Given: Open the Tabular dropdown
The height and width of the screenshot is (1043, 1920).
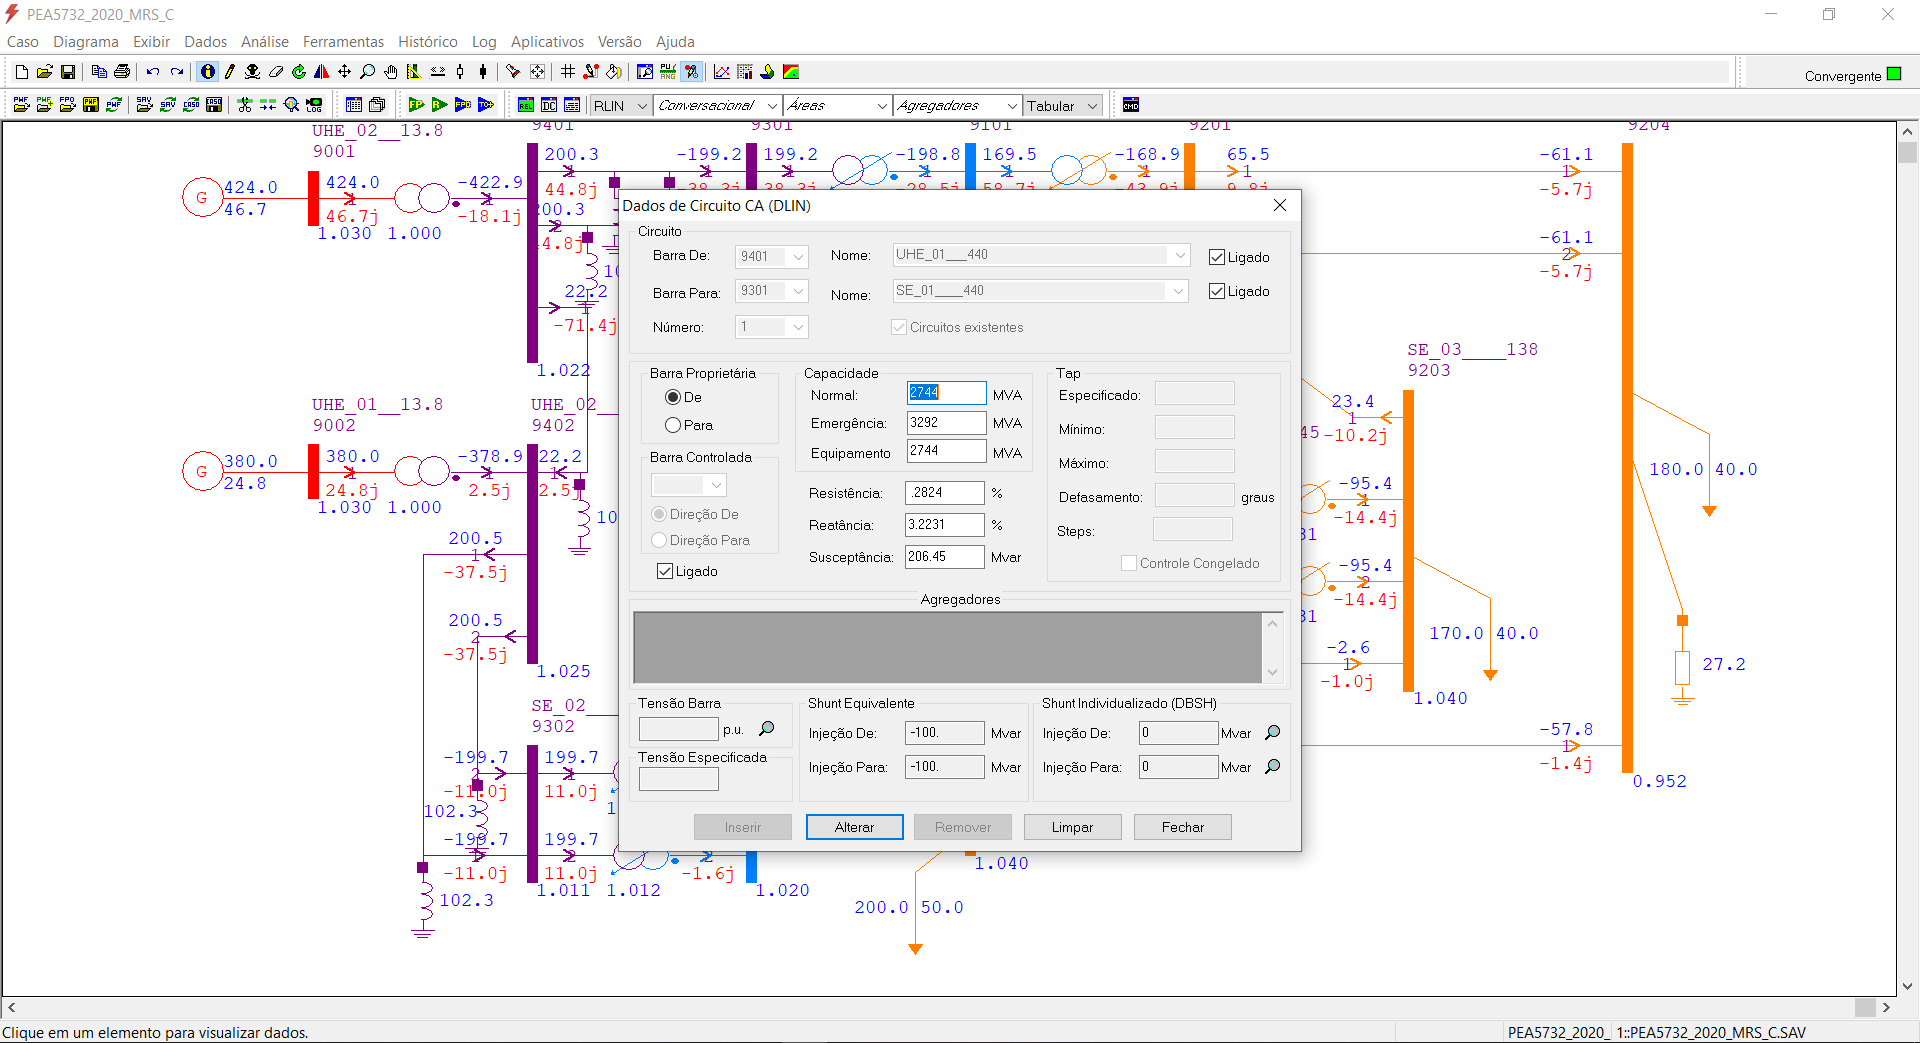Looking at the screenshot, I should (1093, 106).
